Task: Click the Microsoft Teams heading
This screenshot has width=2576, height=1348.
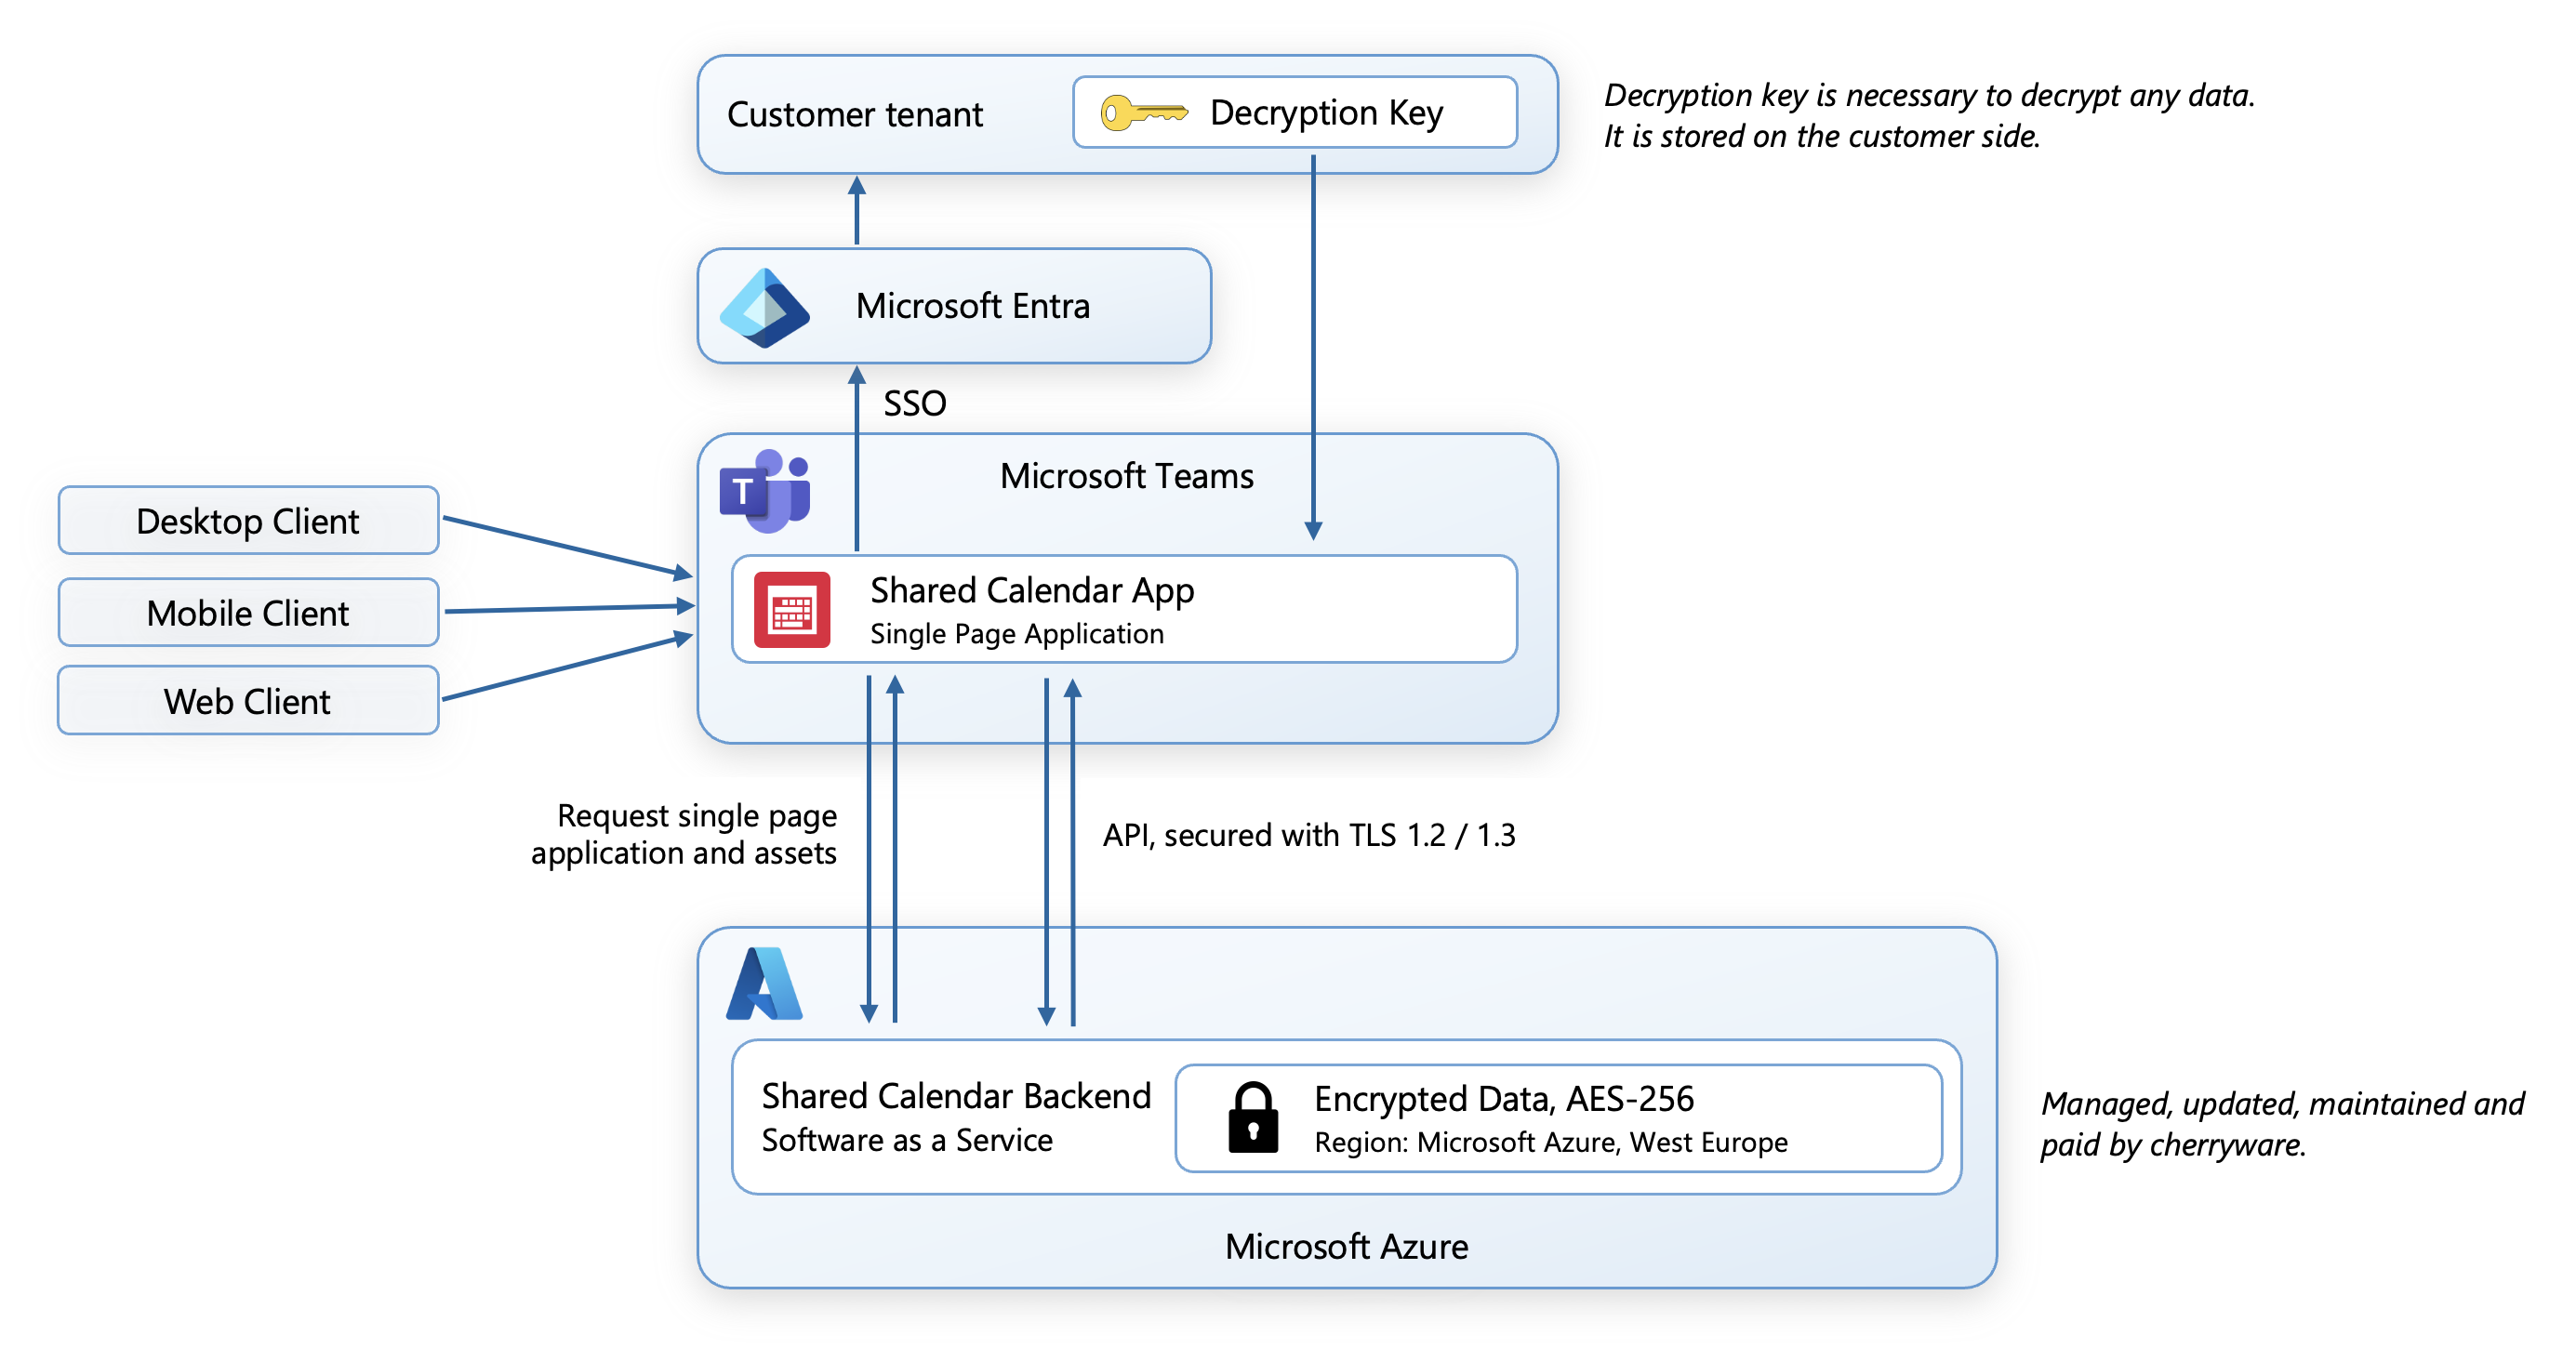Action: [x=1126, y=476]
